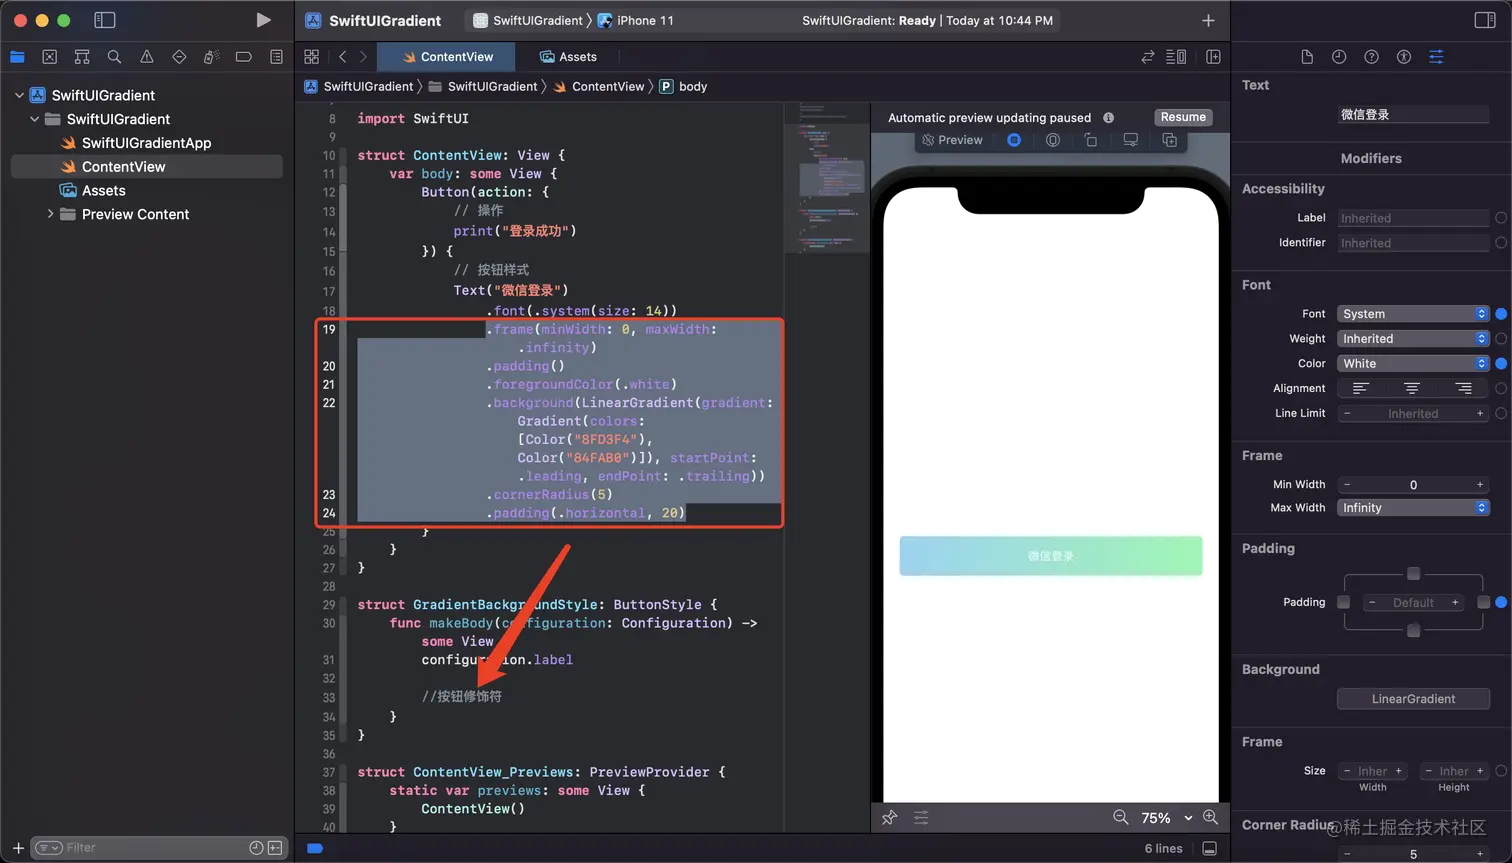The height and width of the screenshot is (863, 1512).
Task: Open ContentView in the jump bar
Action: click(599, 87)
